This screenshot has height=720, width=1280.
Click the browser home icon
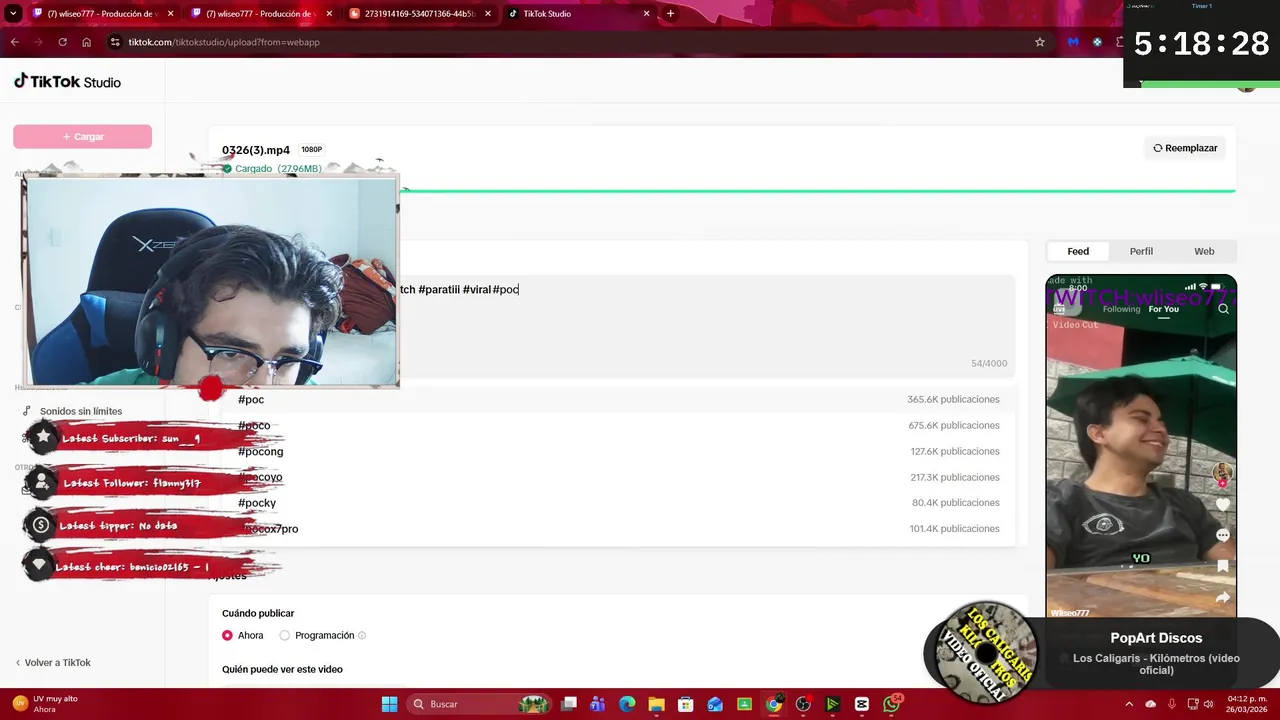click(x=86, y=42)
